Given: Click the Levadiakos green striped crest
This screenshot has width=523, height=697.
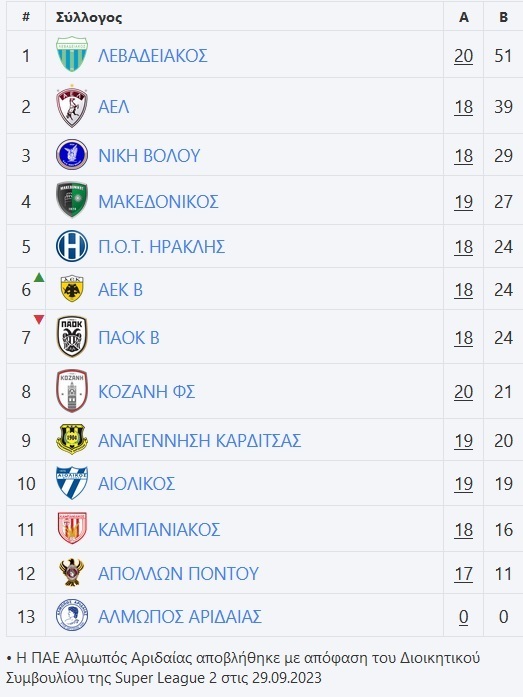Looking at the screenshot, I should tap(72, 54).
